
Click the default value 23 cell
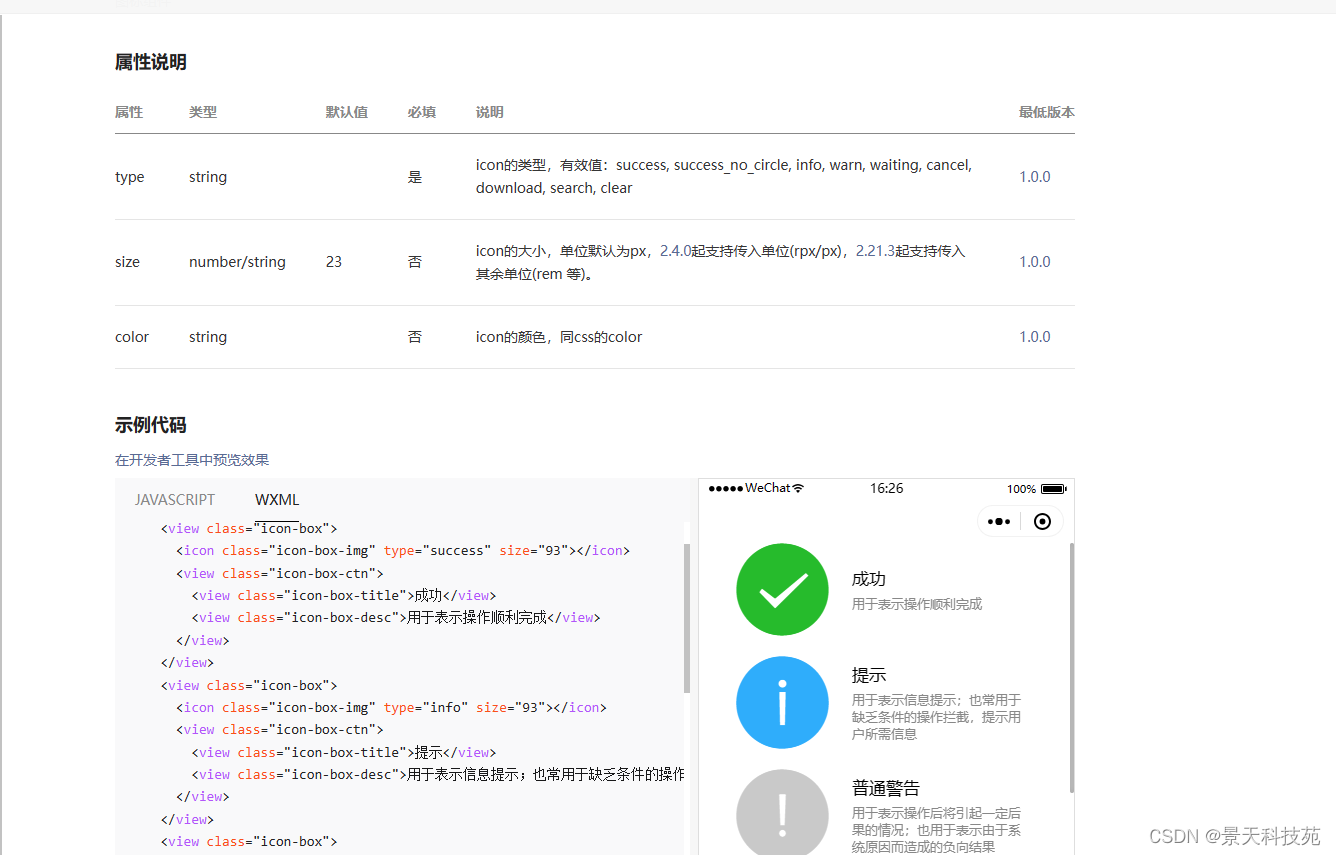click(334, 262)
